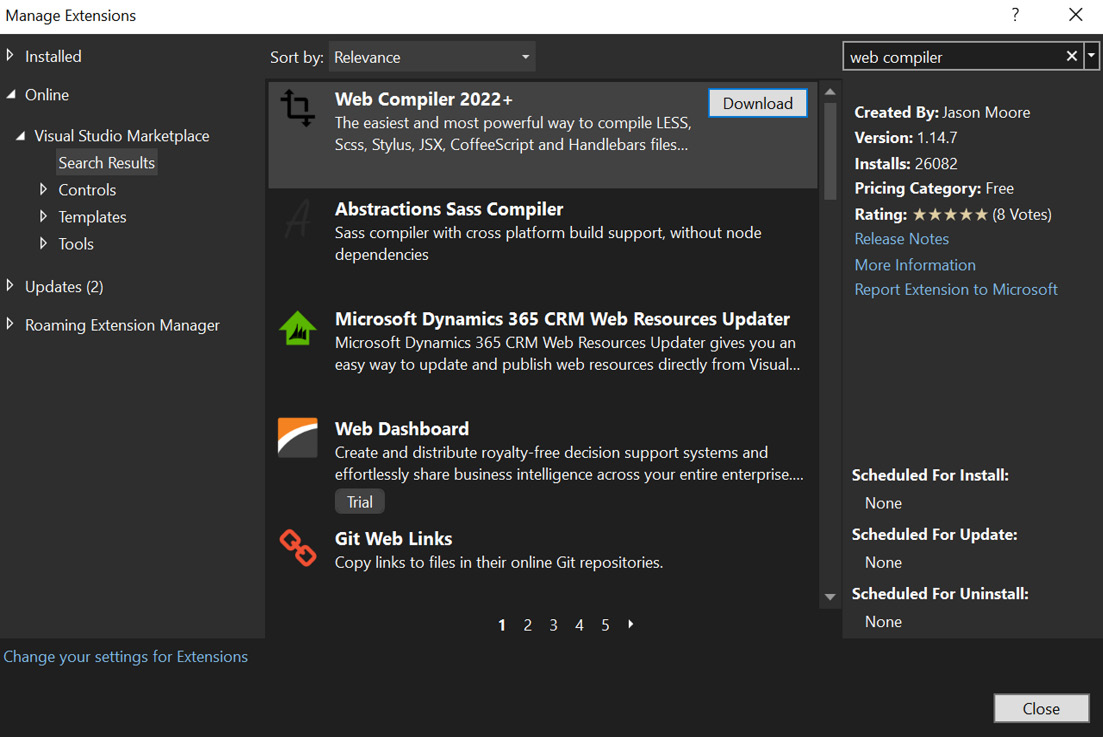Click the Close button

click(x=1041, y=708)
